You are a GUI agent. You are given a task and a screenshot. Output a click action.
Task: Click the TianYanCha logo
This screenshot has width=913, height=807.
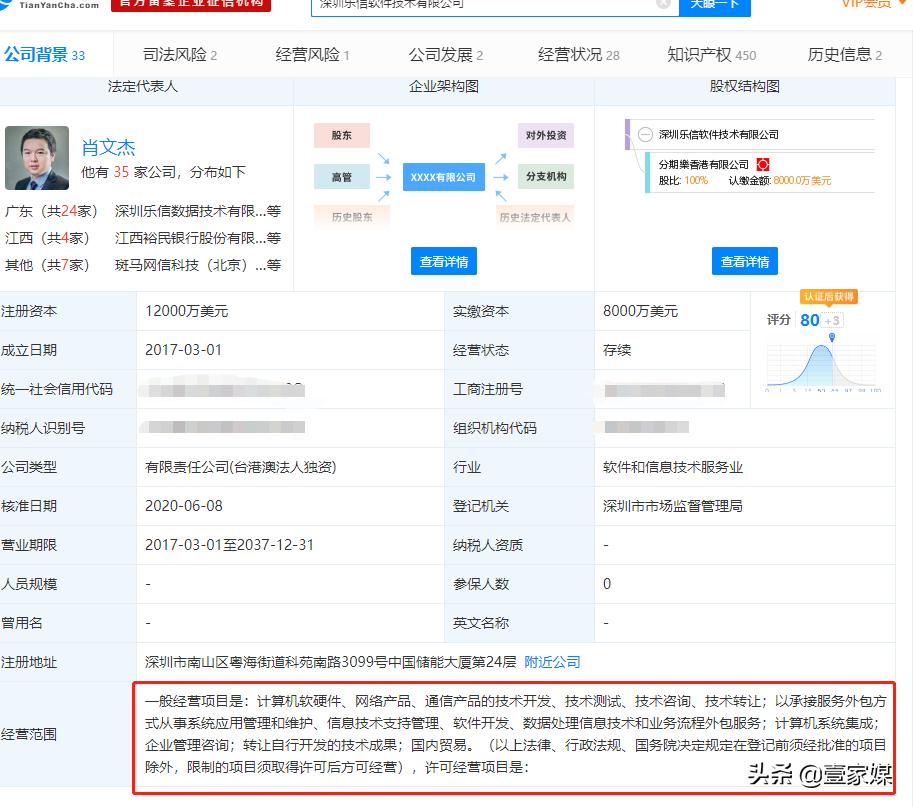(55, 7)
